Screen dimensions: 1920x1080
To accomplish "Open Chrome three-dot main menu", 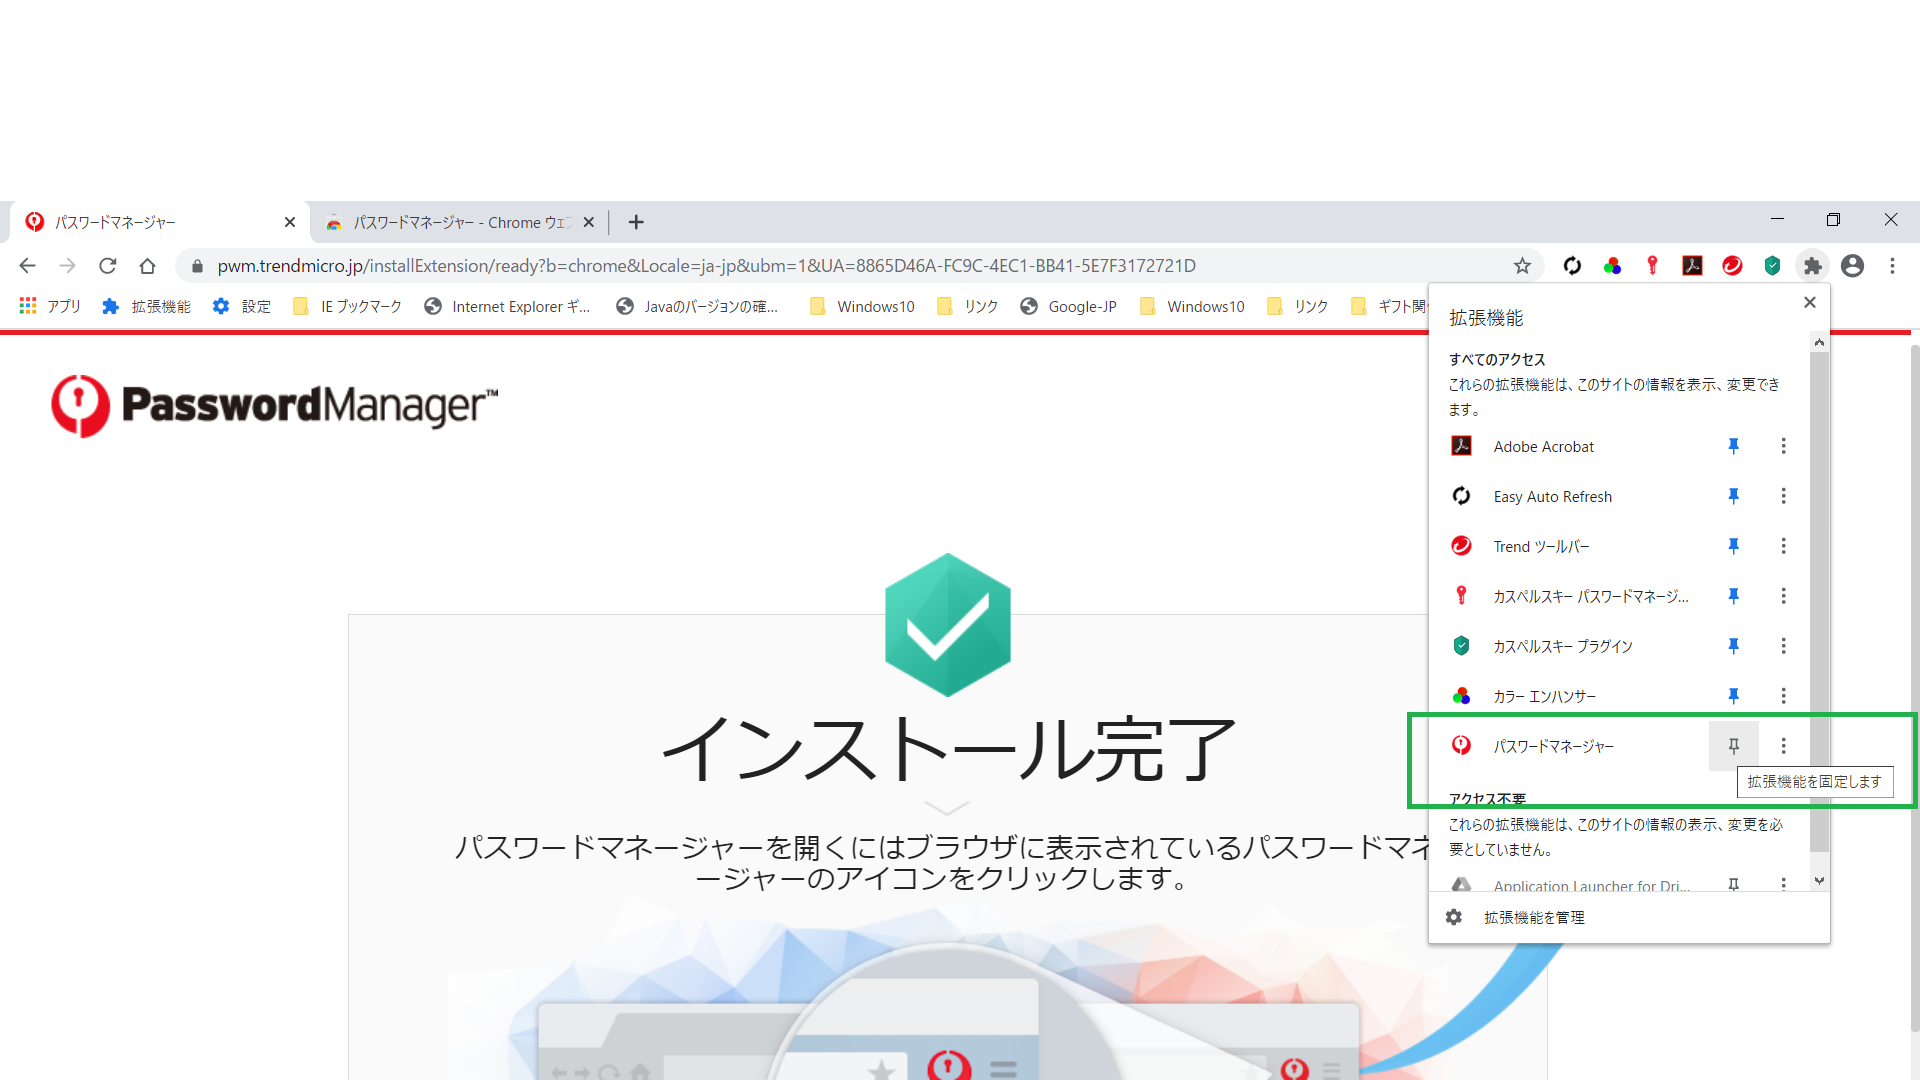I will [x=1892, y=266].
